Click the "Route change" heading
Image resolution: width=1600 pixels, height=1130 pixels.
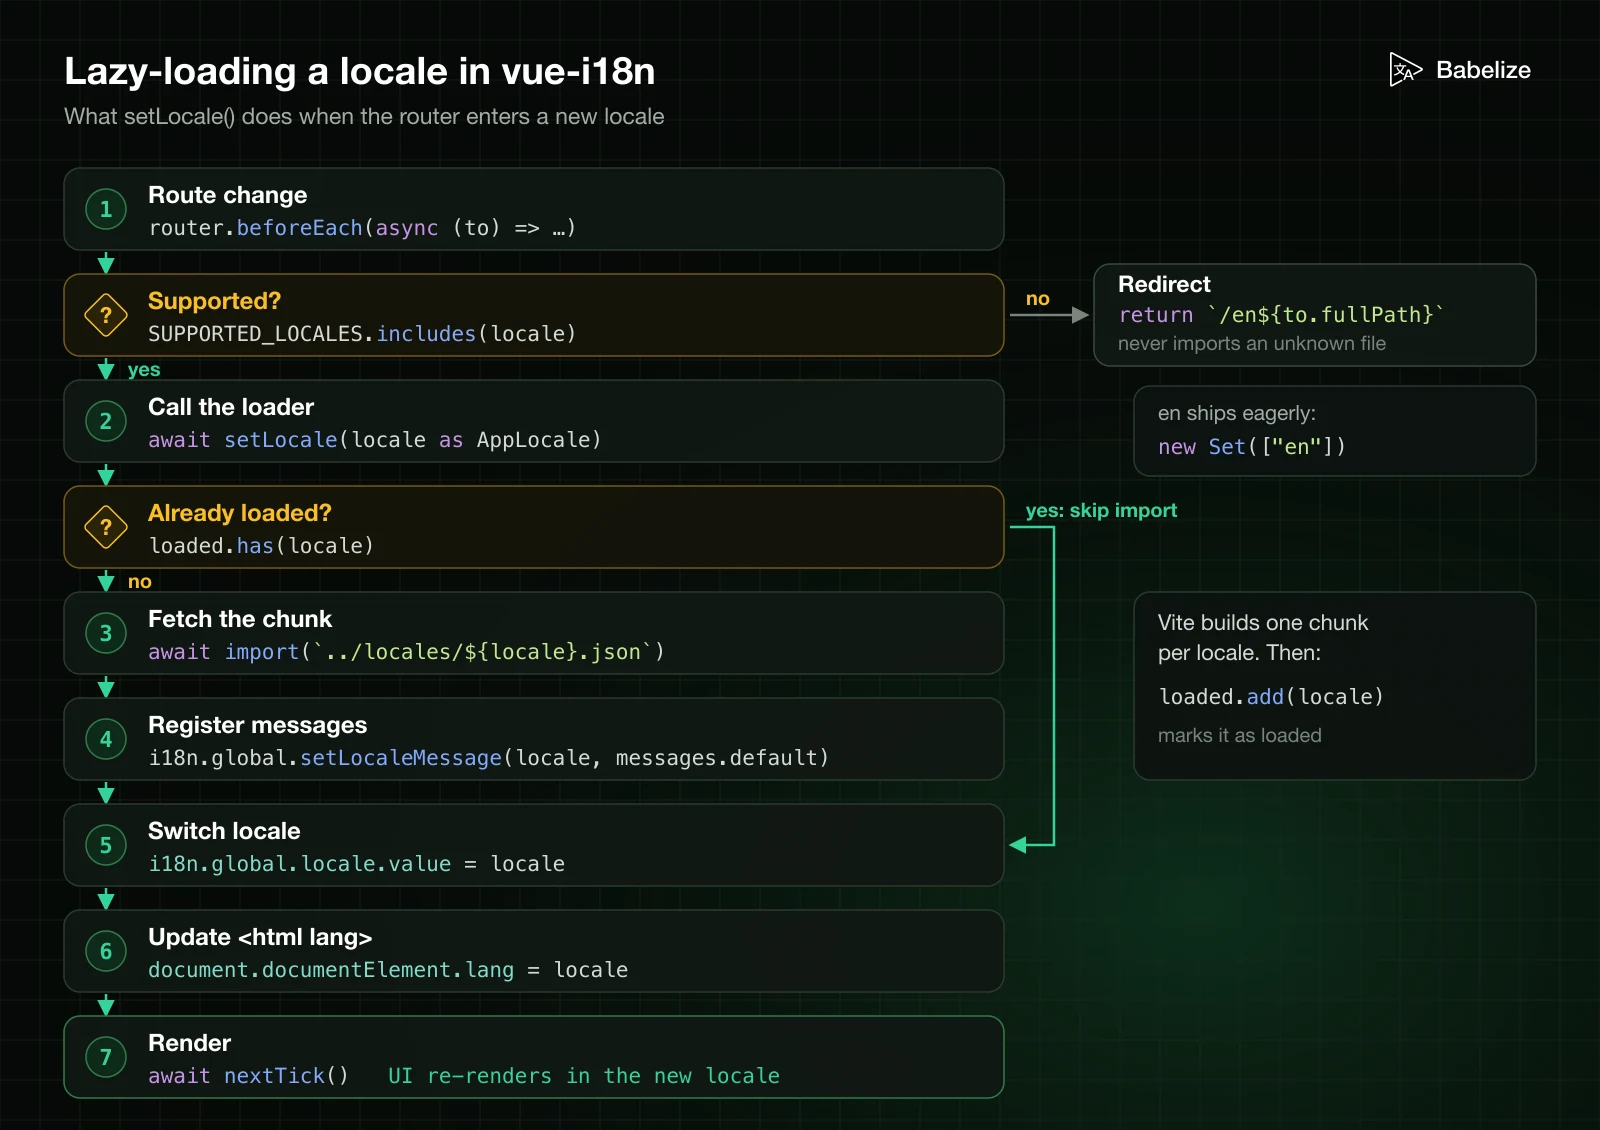pyautogui.click(x=228, y=195)
